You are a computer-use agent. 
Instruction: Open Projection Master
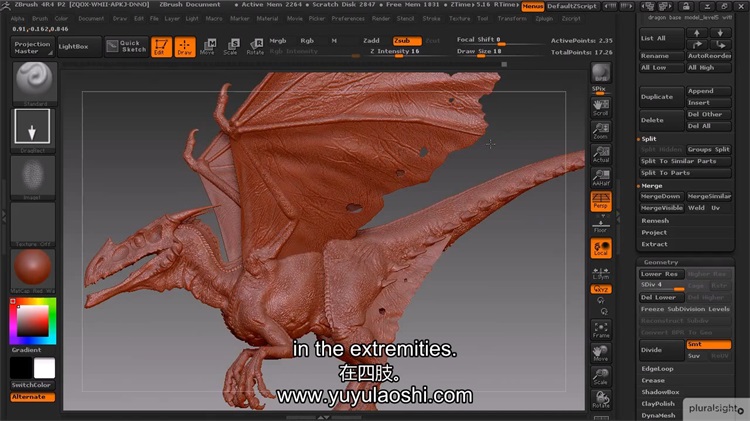[32, 47]
